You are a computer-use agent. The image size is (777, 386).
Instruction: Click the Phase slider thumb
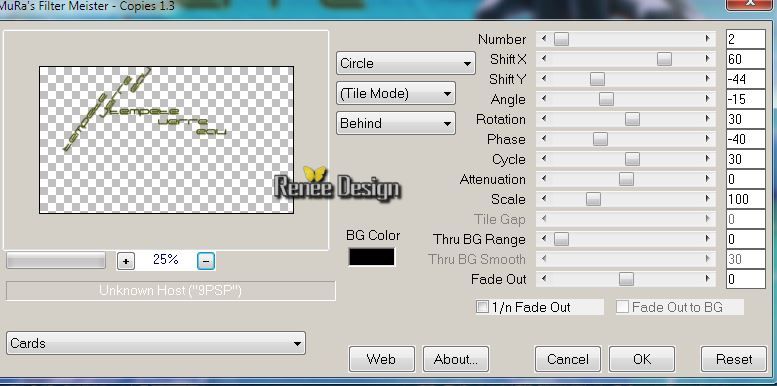pyautogui.click(x=600, y=139)
